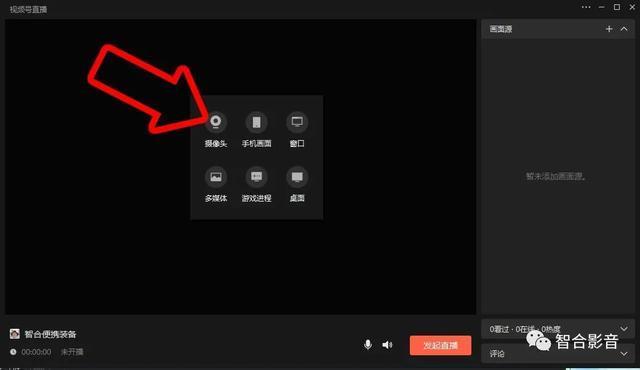
Task: Collapse the 画面源 panel with the up chevron
Action: (624, 29)
